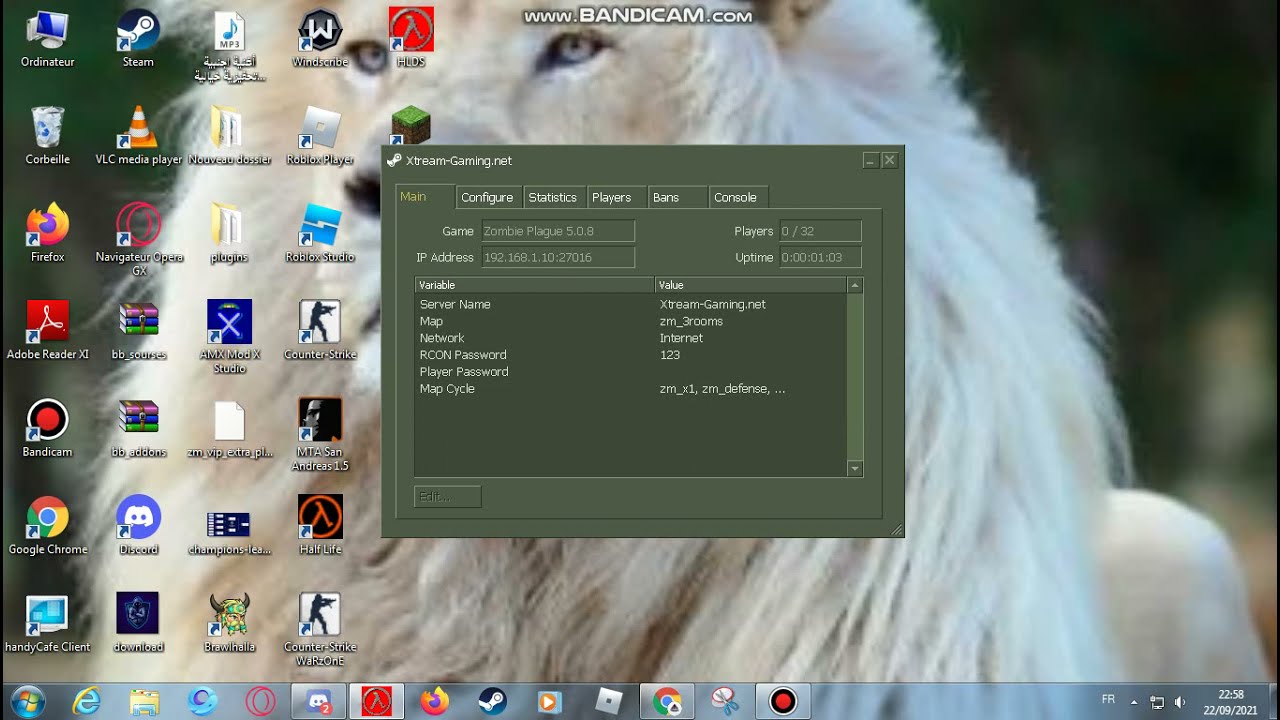The image size is (1280, 720).
Task: Click the list scrollbar up arrow
Action: [x=854, y=285]
